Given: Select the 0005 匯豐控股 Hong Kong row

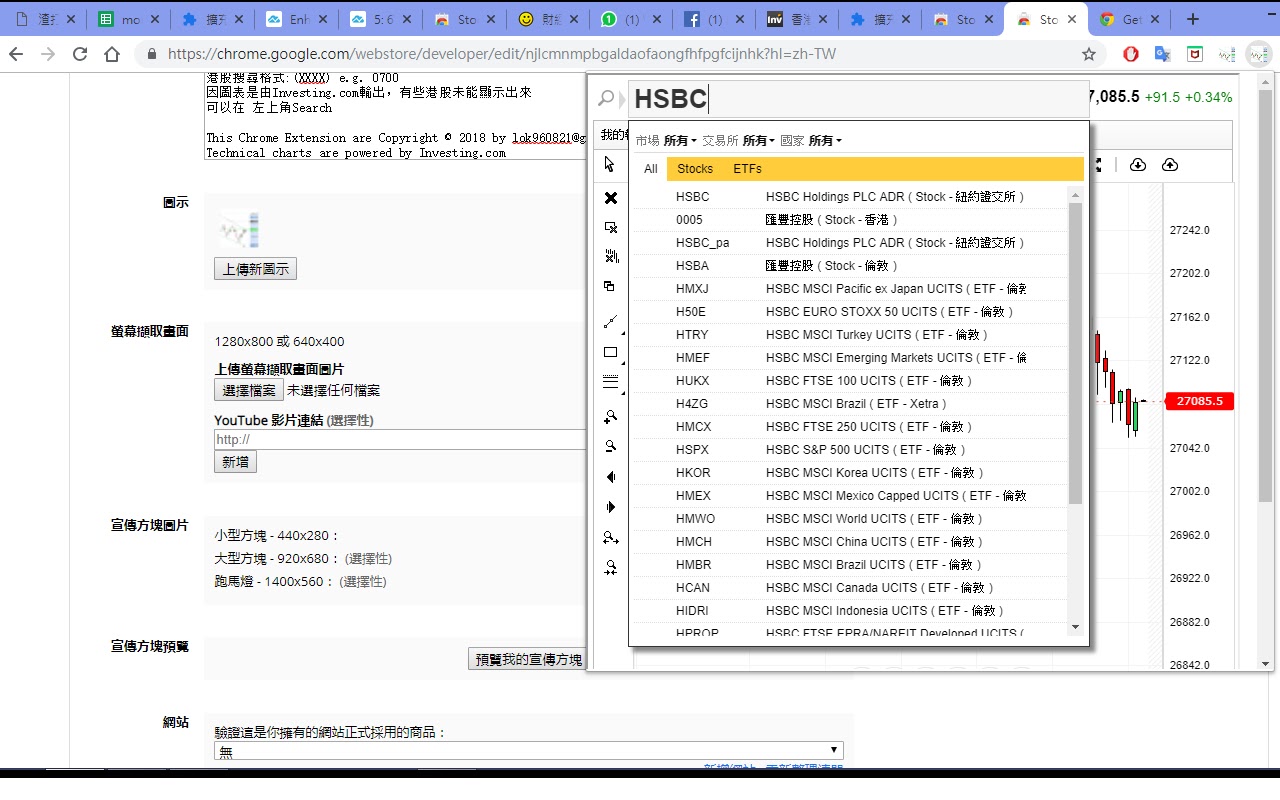Looking at the screenshot, I should point(850,220).
